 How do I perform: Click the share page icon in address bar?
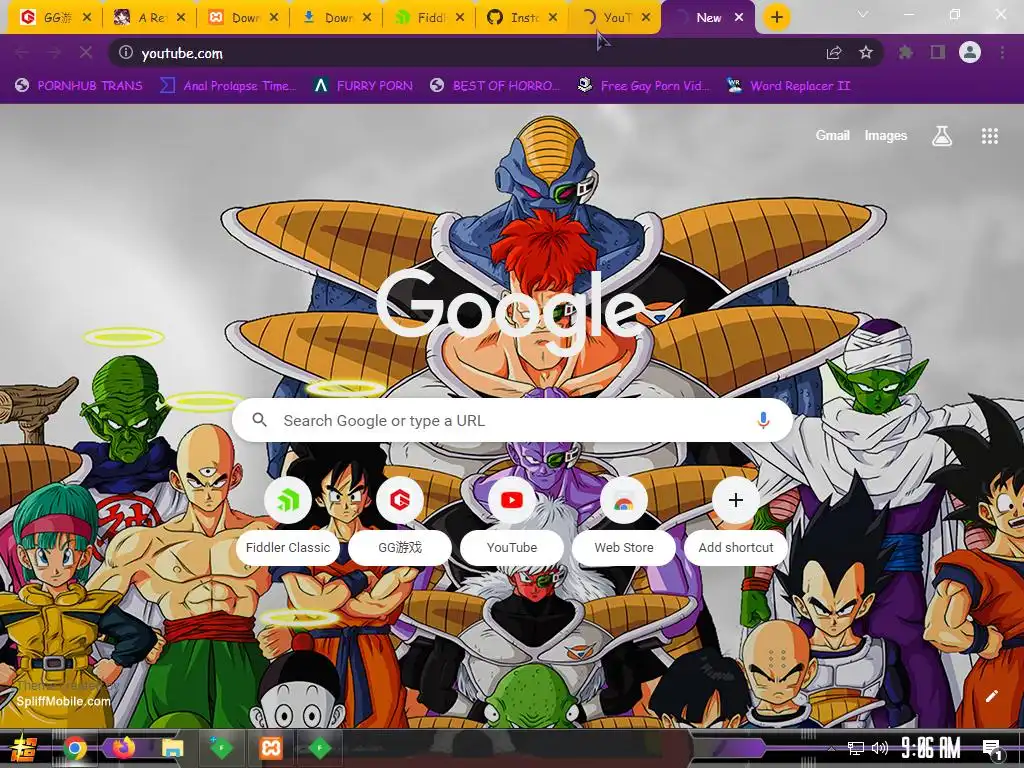tap(834, 52)
